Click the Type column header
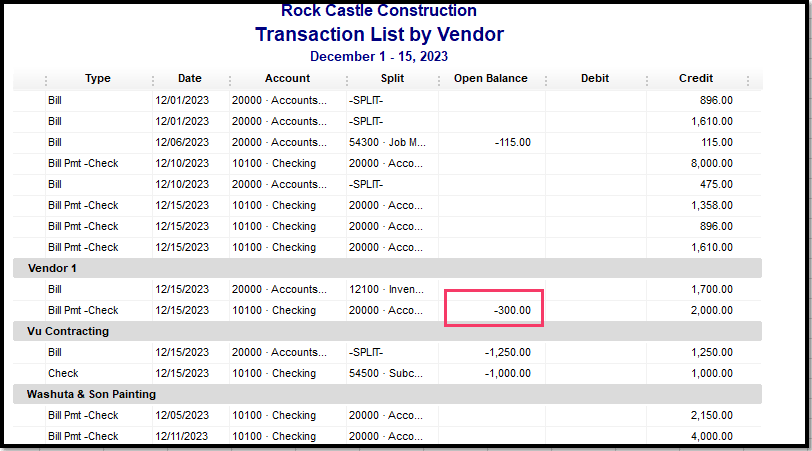Screen dimensions: 812x451 98,78
